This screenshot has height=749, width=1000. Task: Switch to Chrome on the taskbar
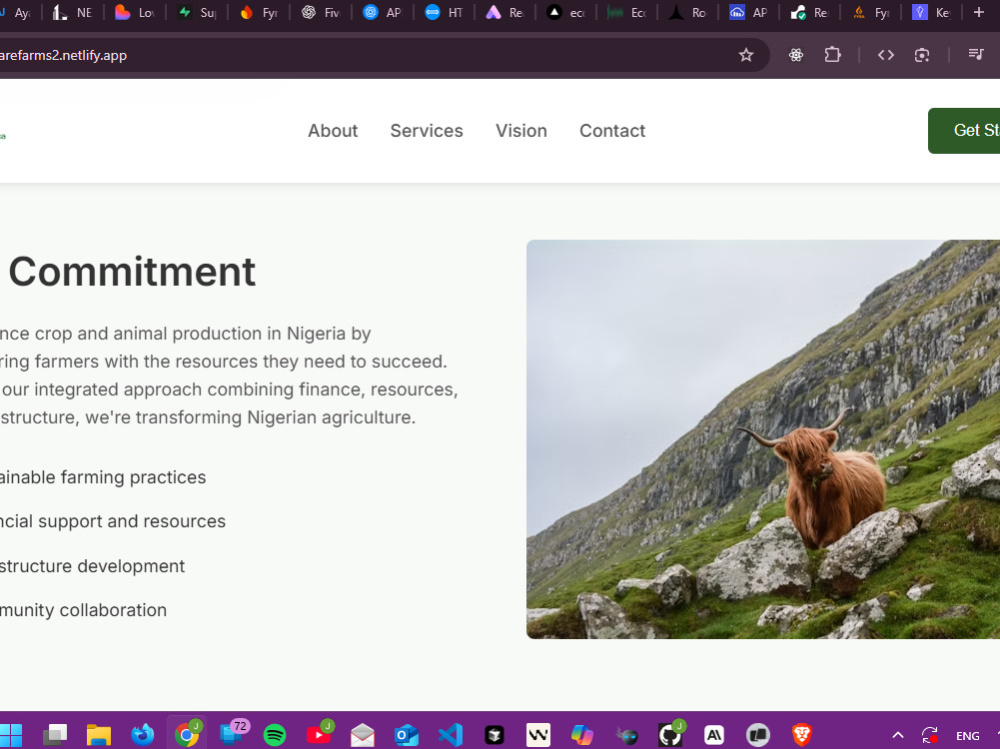(x=187, y=735)
